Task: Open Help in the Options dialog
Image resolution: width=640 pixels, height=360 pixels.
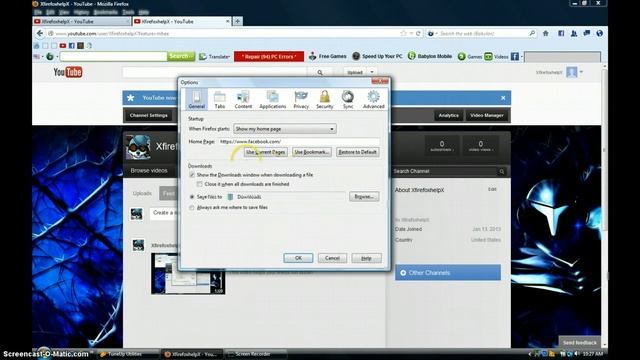Action: pos(367,258)
